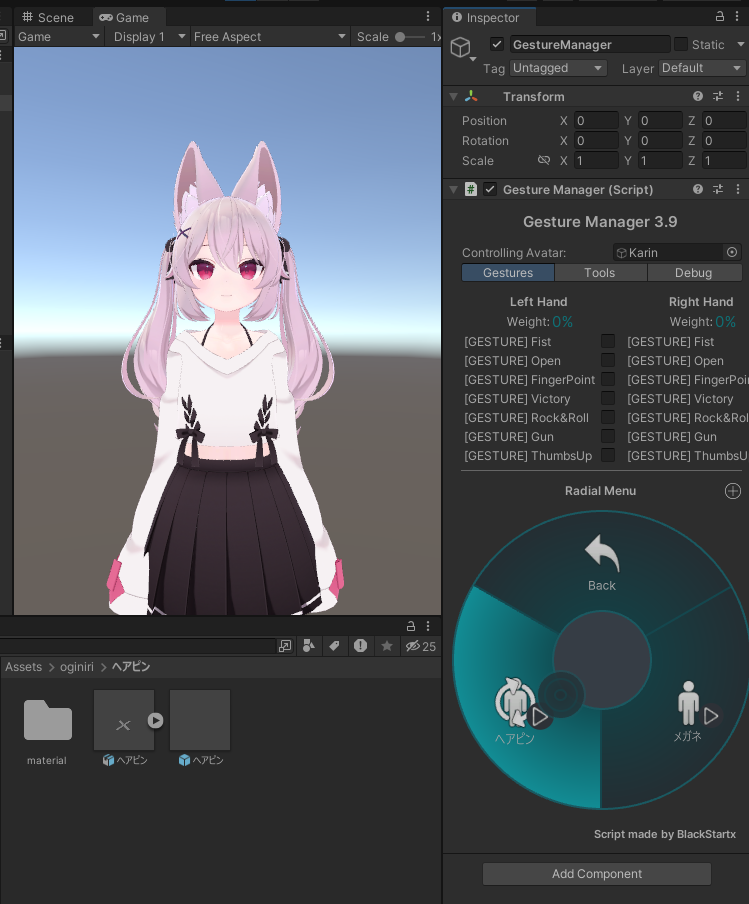Open the Tools tab in Gesture Manager
Image resolution: width=749 pixels, height=904 pixels.
[x=600, y=273]
